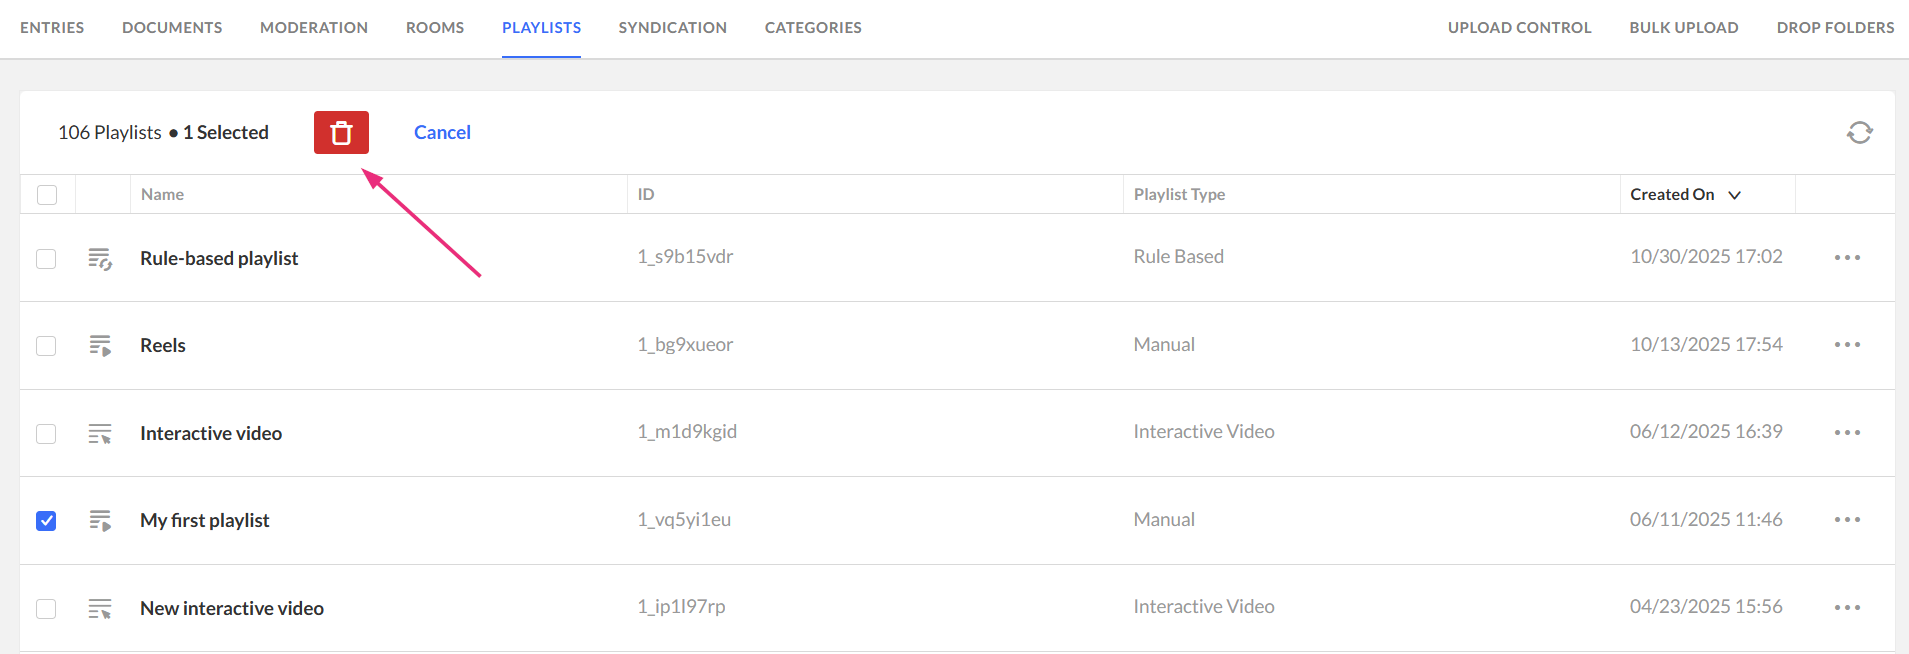Open the Bulk Upload section
Screen dimensions: 1909x654
(1683, 28)
